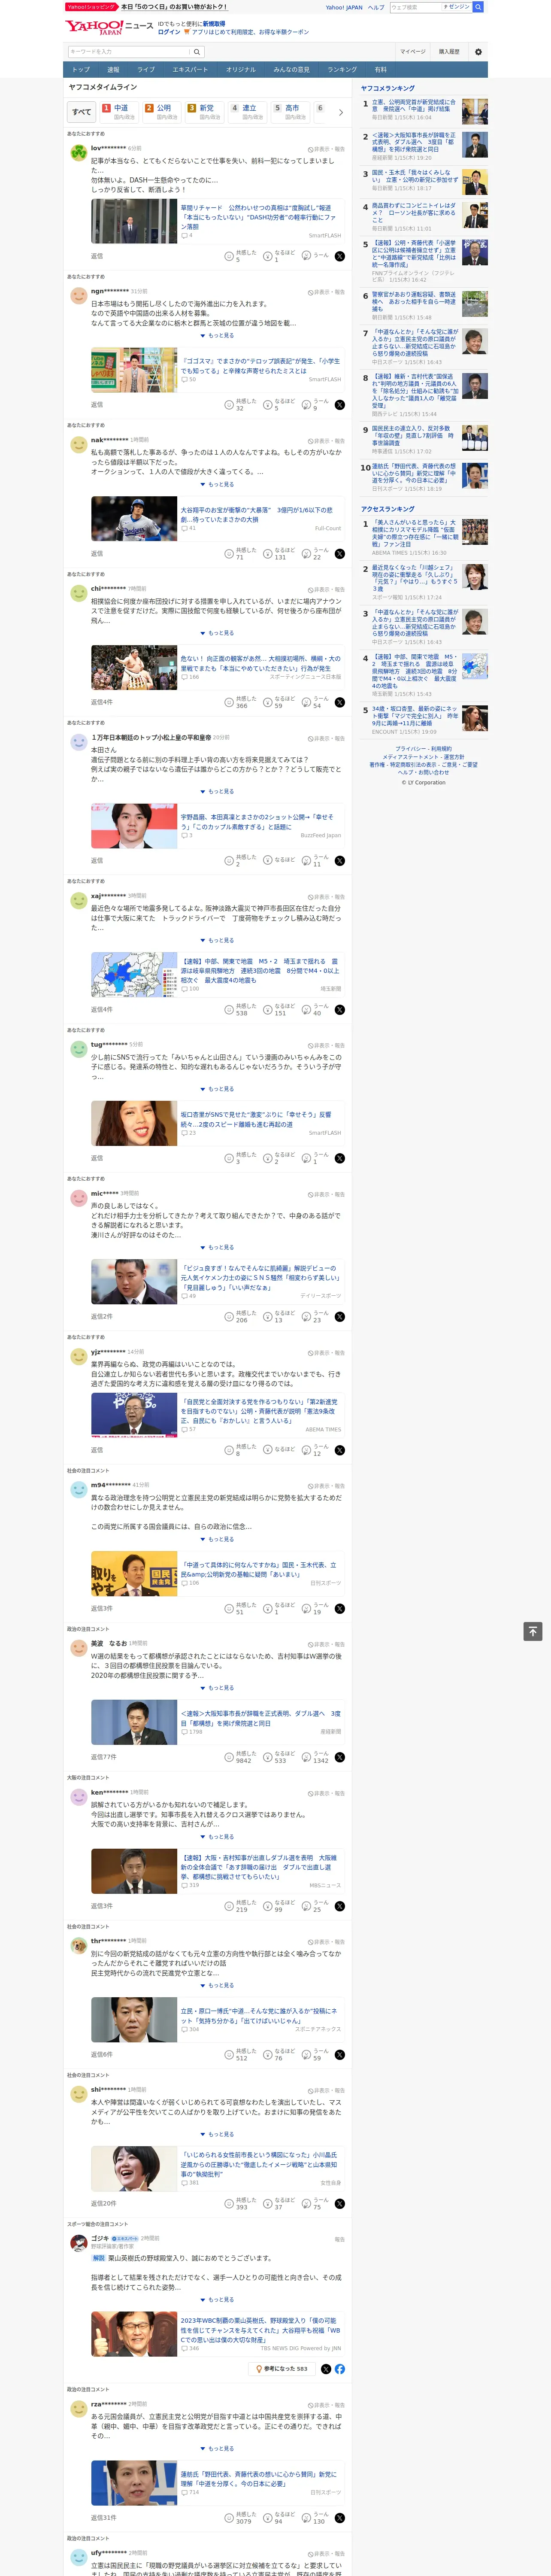Open 購入履歴 link

pyautogui.click(x=449, y=51)
